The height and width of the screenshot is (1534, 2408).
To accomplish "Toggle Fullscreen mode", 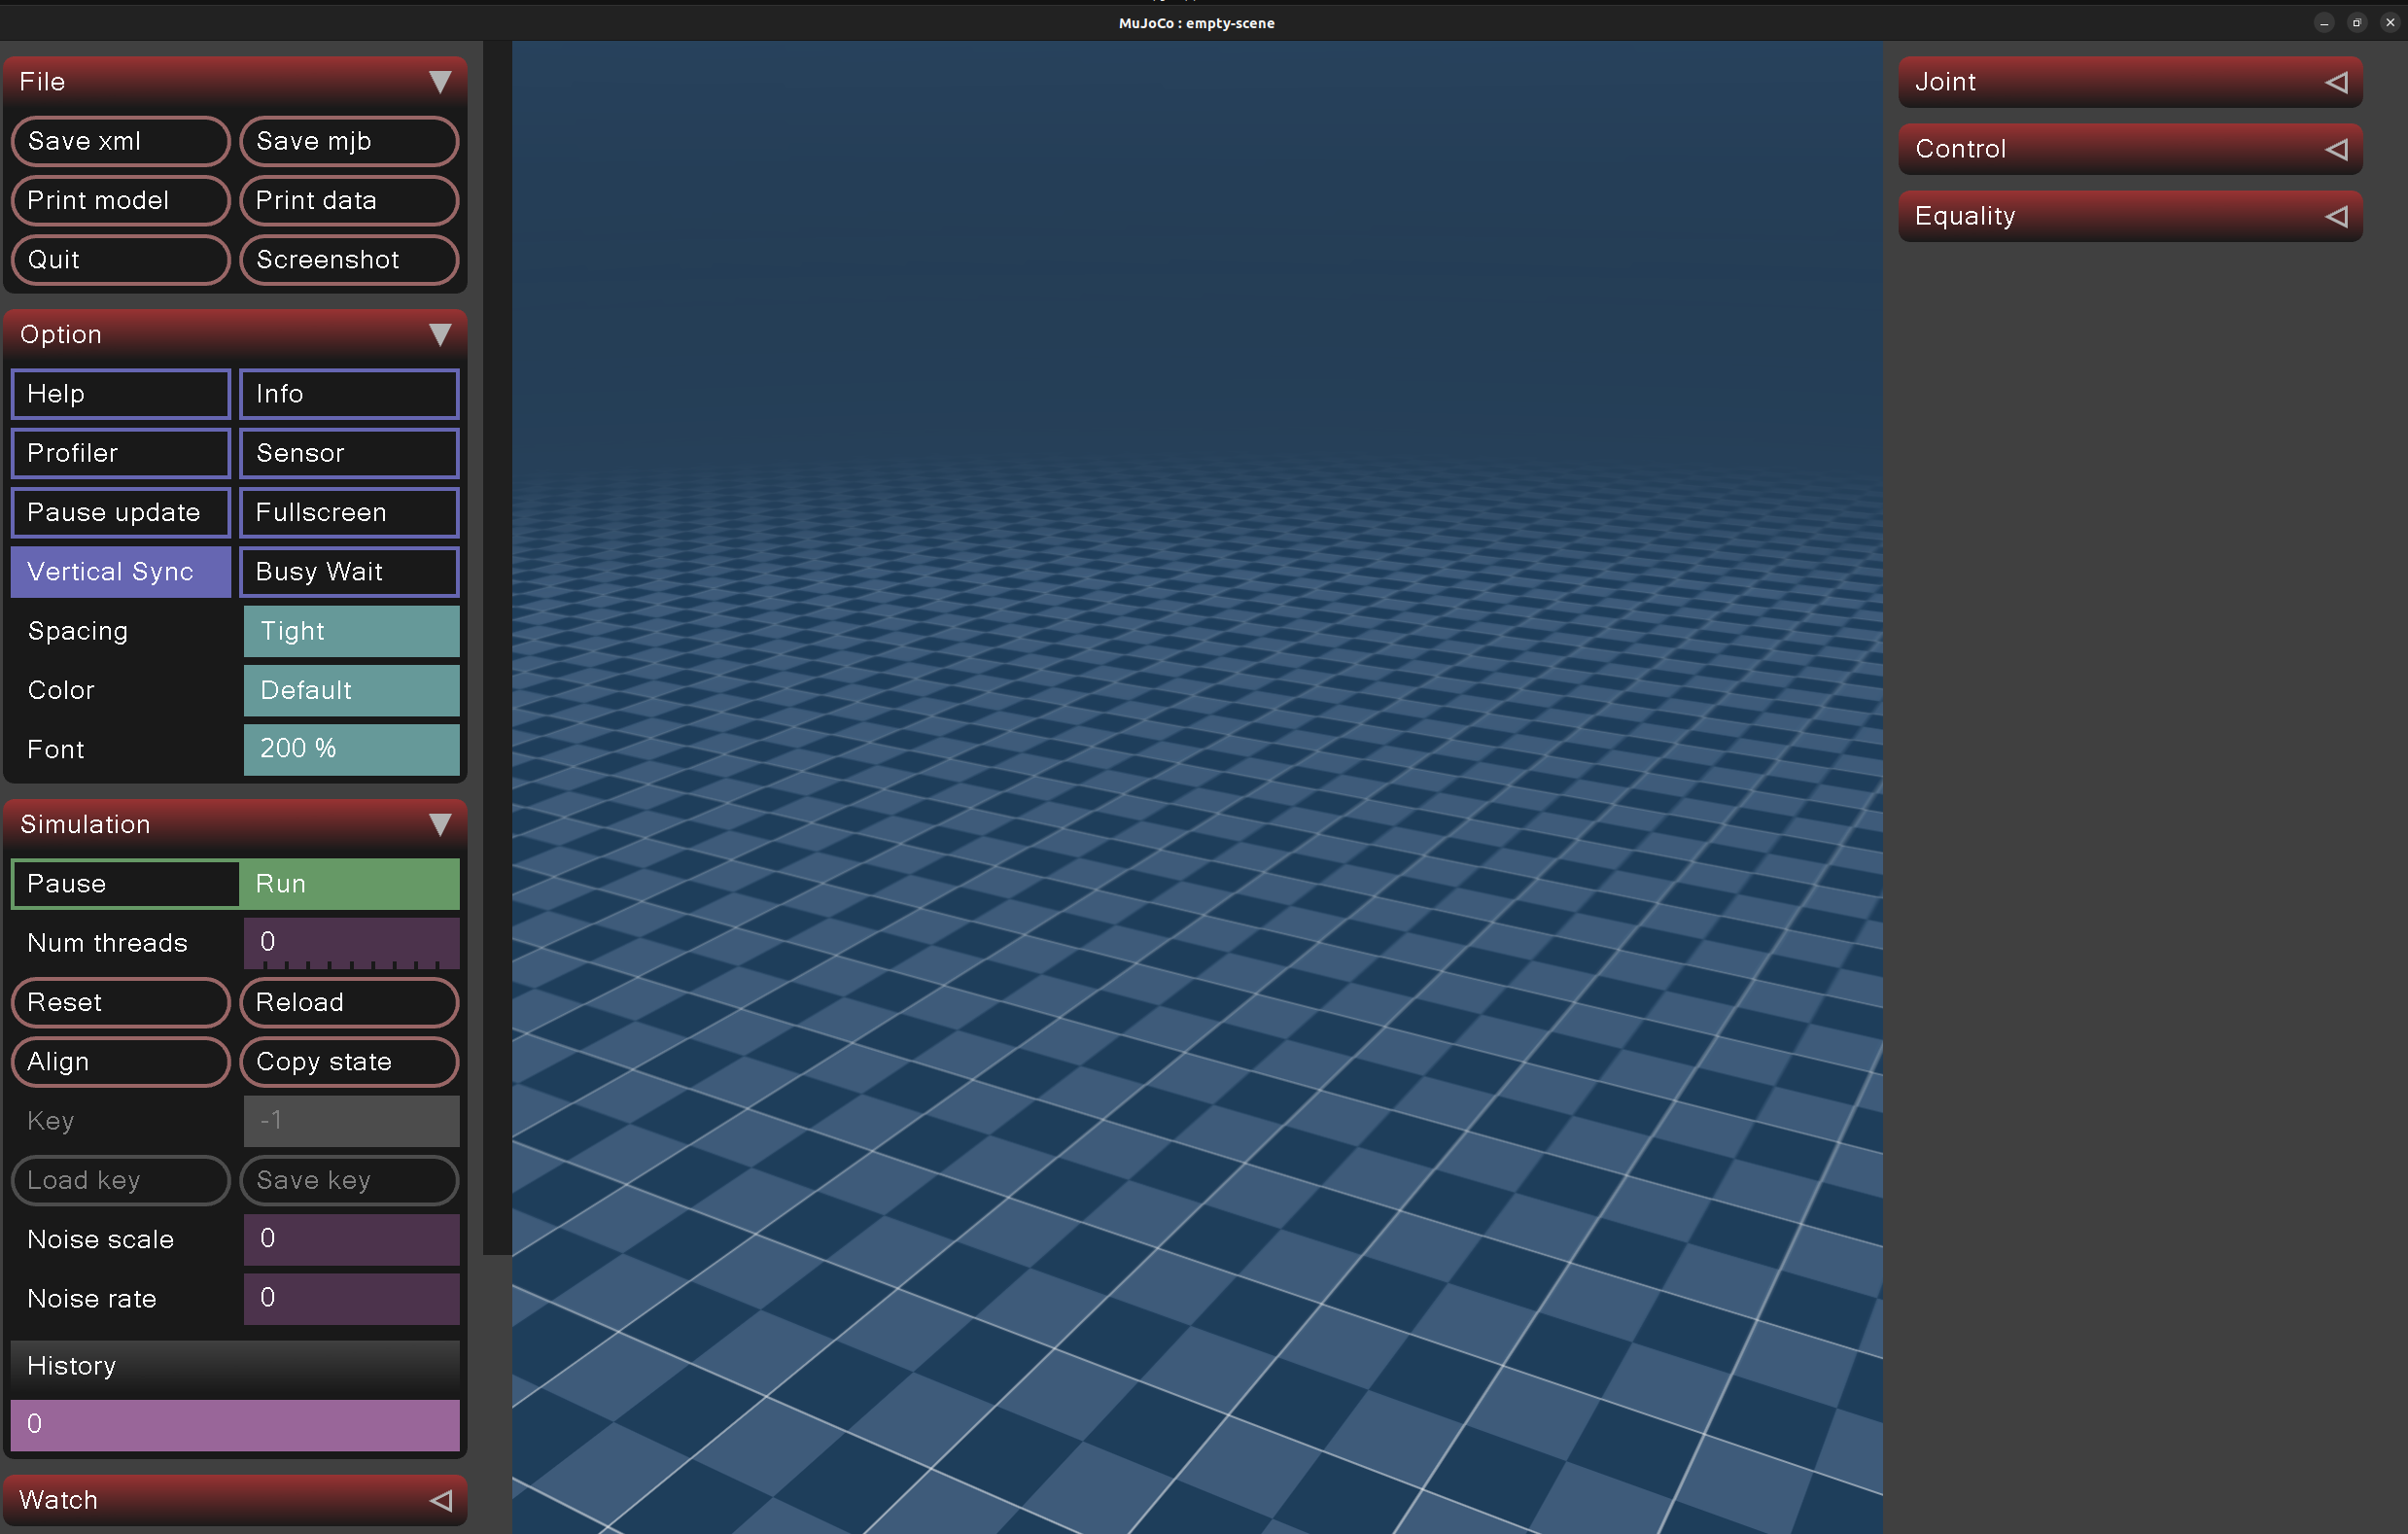I will coord(350,512).
